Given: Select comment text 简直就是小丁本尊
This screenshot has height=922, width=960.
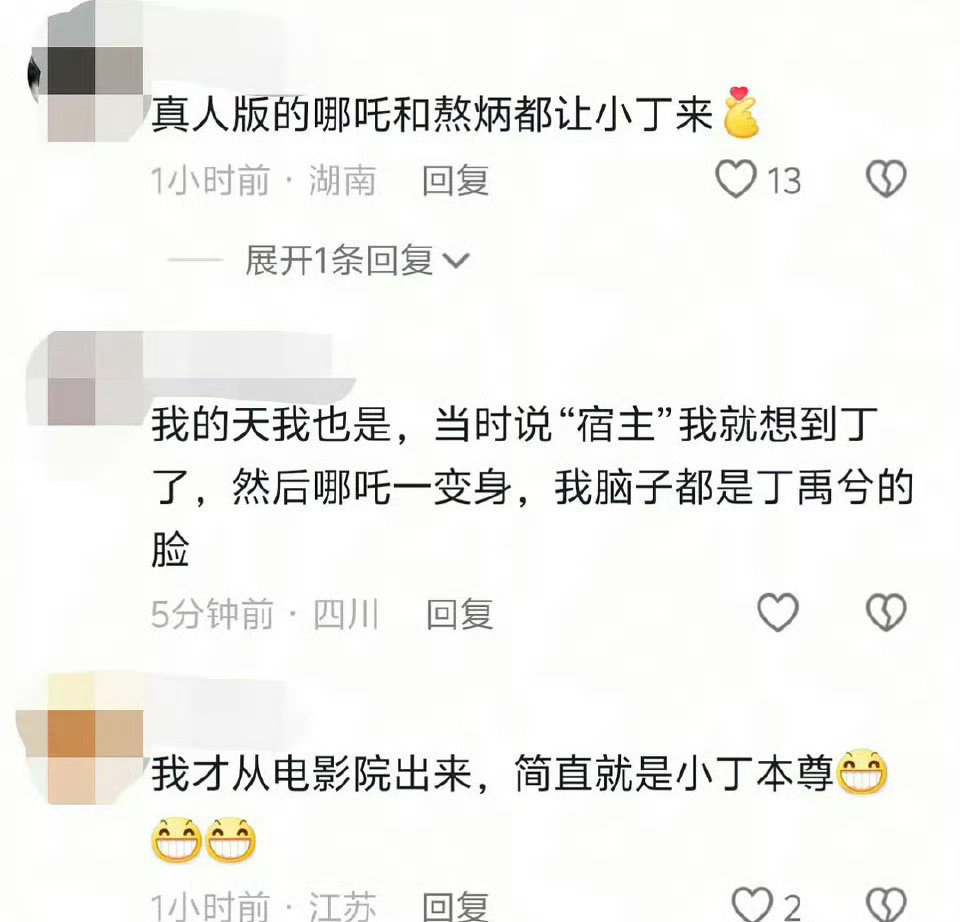Looking at the screenshot, I should pos(674,773).
